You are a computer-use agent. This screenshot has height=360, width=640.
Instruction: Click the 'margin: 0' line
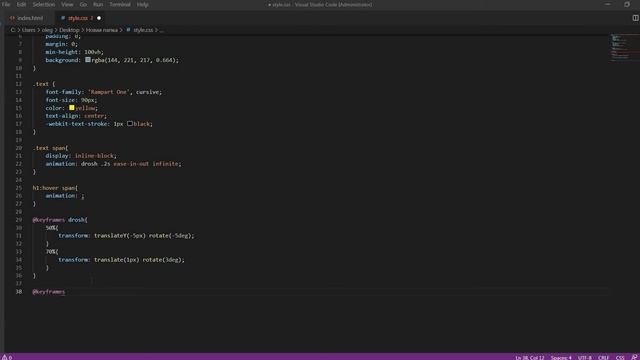pos(61,44)
